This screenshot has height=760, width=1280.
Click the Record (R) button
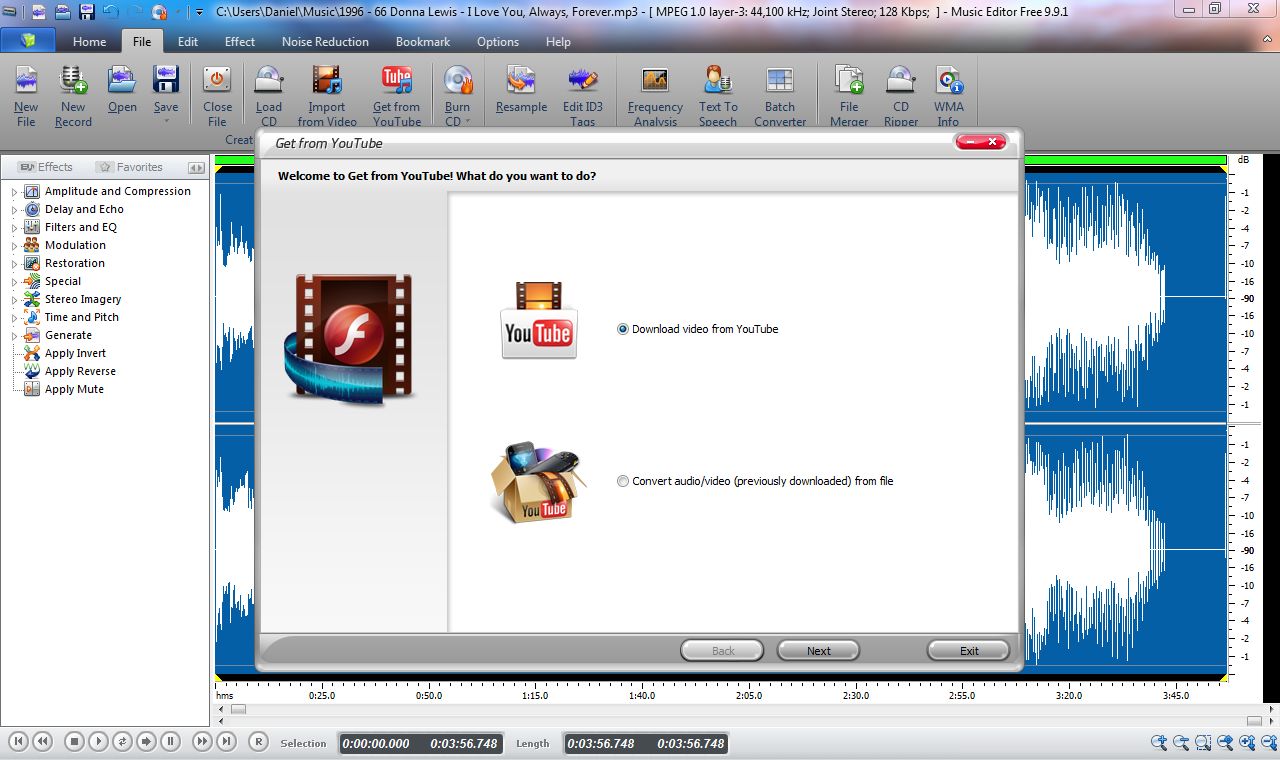pos(258,741)
